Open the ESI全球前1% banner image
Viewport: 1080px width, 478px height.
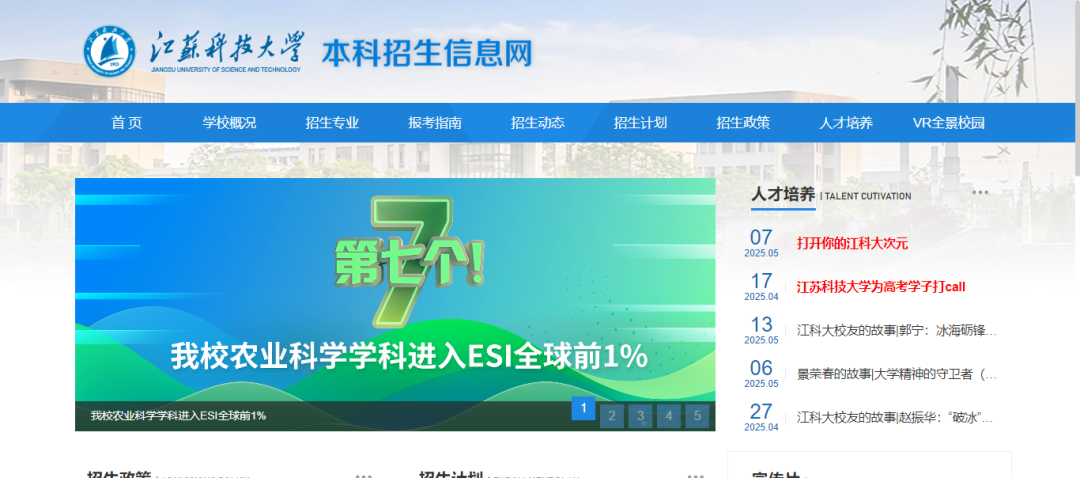pos(395,290)
